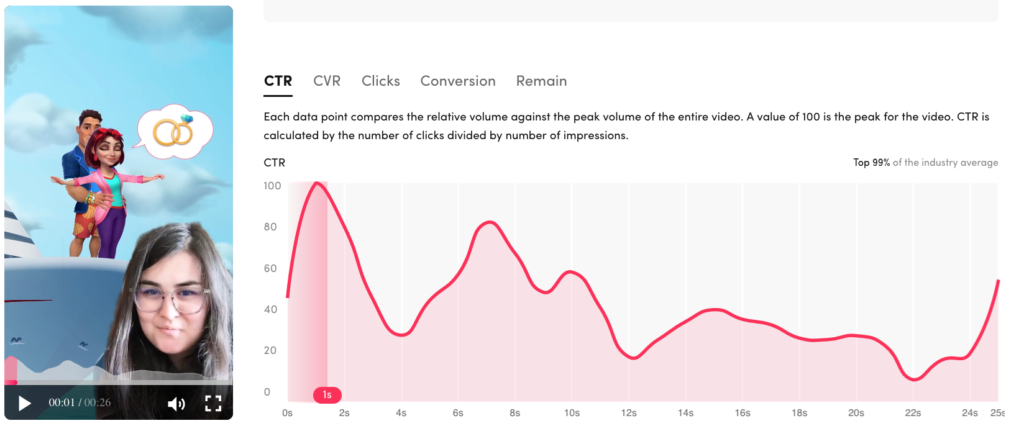Image resolution: width=1024 pixels, height=431 pixels.
Task: Open the video in fullscreen
Action: [x=214, y=403]
